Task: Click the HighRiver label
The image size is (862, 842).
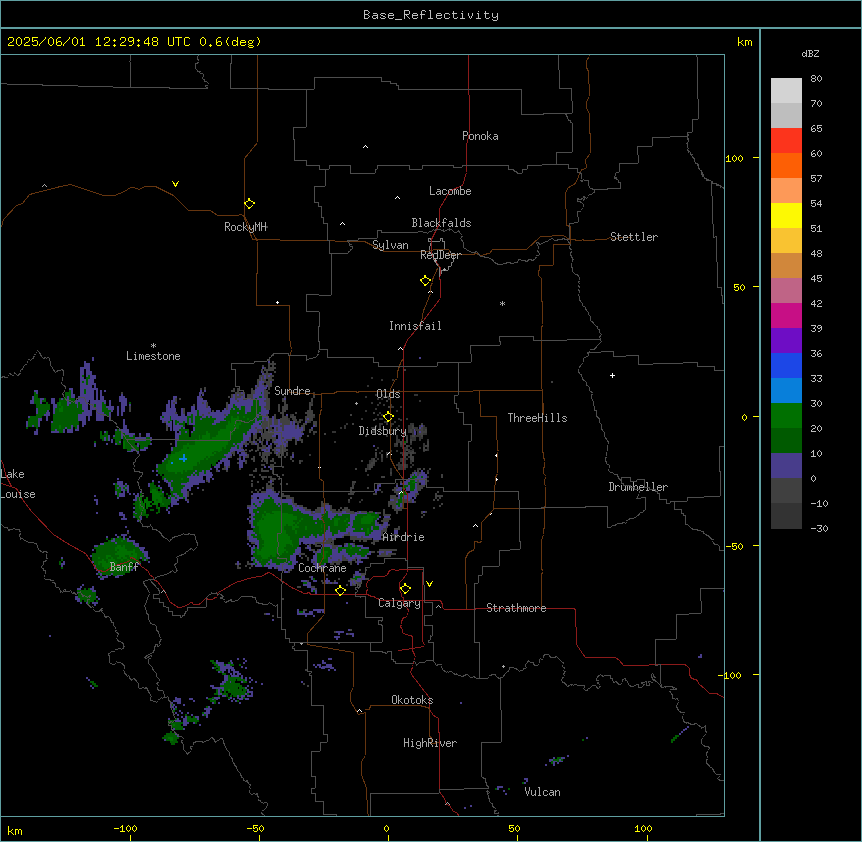Action: (430, 743)
